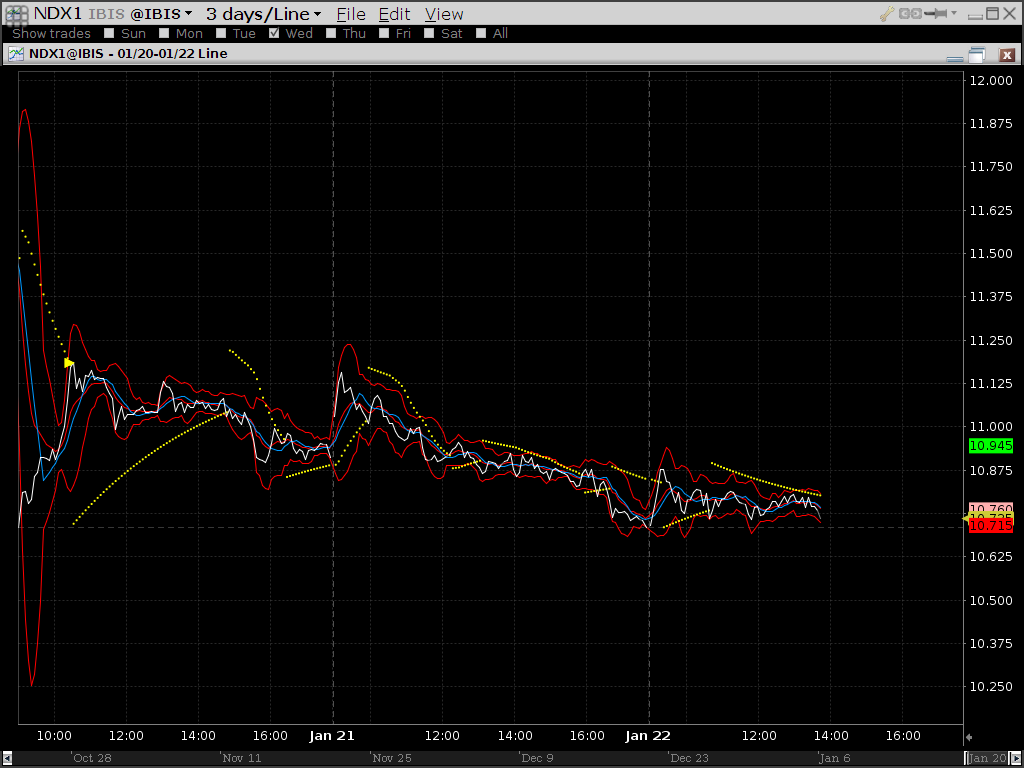The image size is (1024, 768).
Task: Enable the All show trades checkbox
Action: pyautogui.click(x=481, y=33)
